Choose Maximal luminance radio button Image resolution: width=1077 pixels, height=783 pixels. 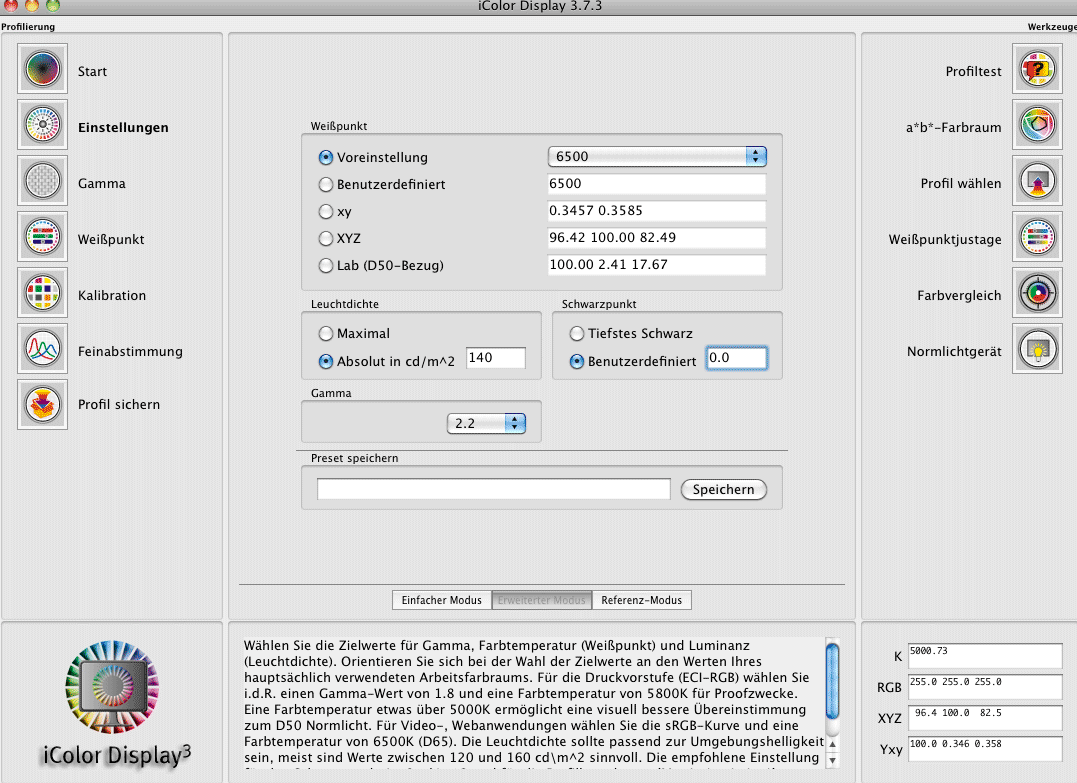[x=326, y=334]
